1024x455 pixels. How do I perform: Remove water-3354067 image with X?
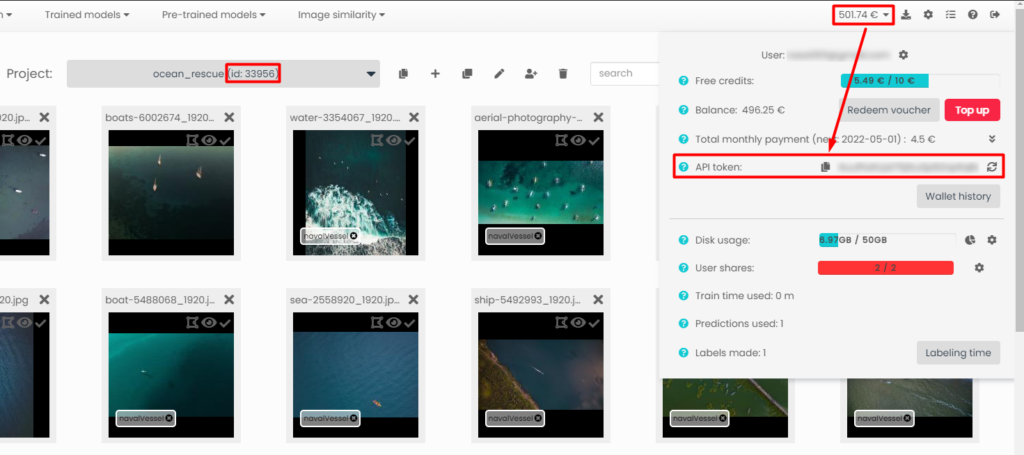tap(414, 117)
